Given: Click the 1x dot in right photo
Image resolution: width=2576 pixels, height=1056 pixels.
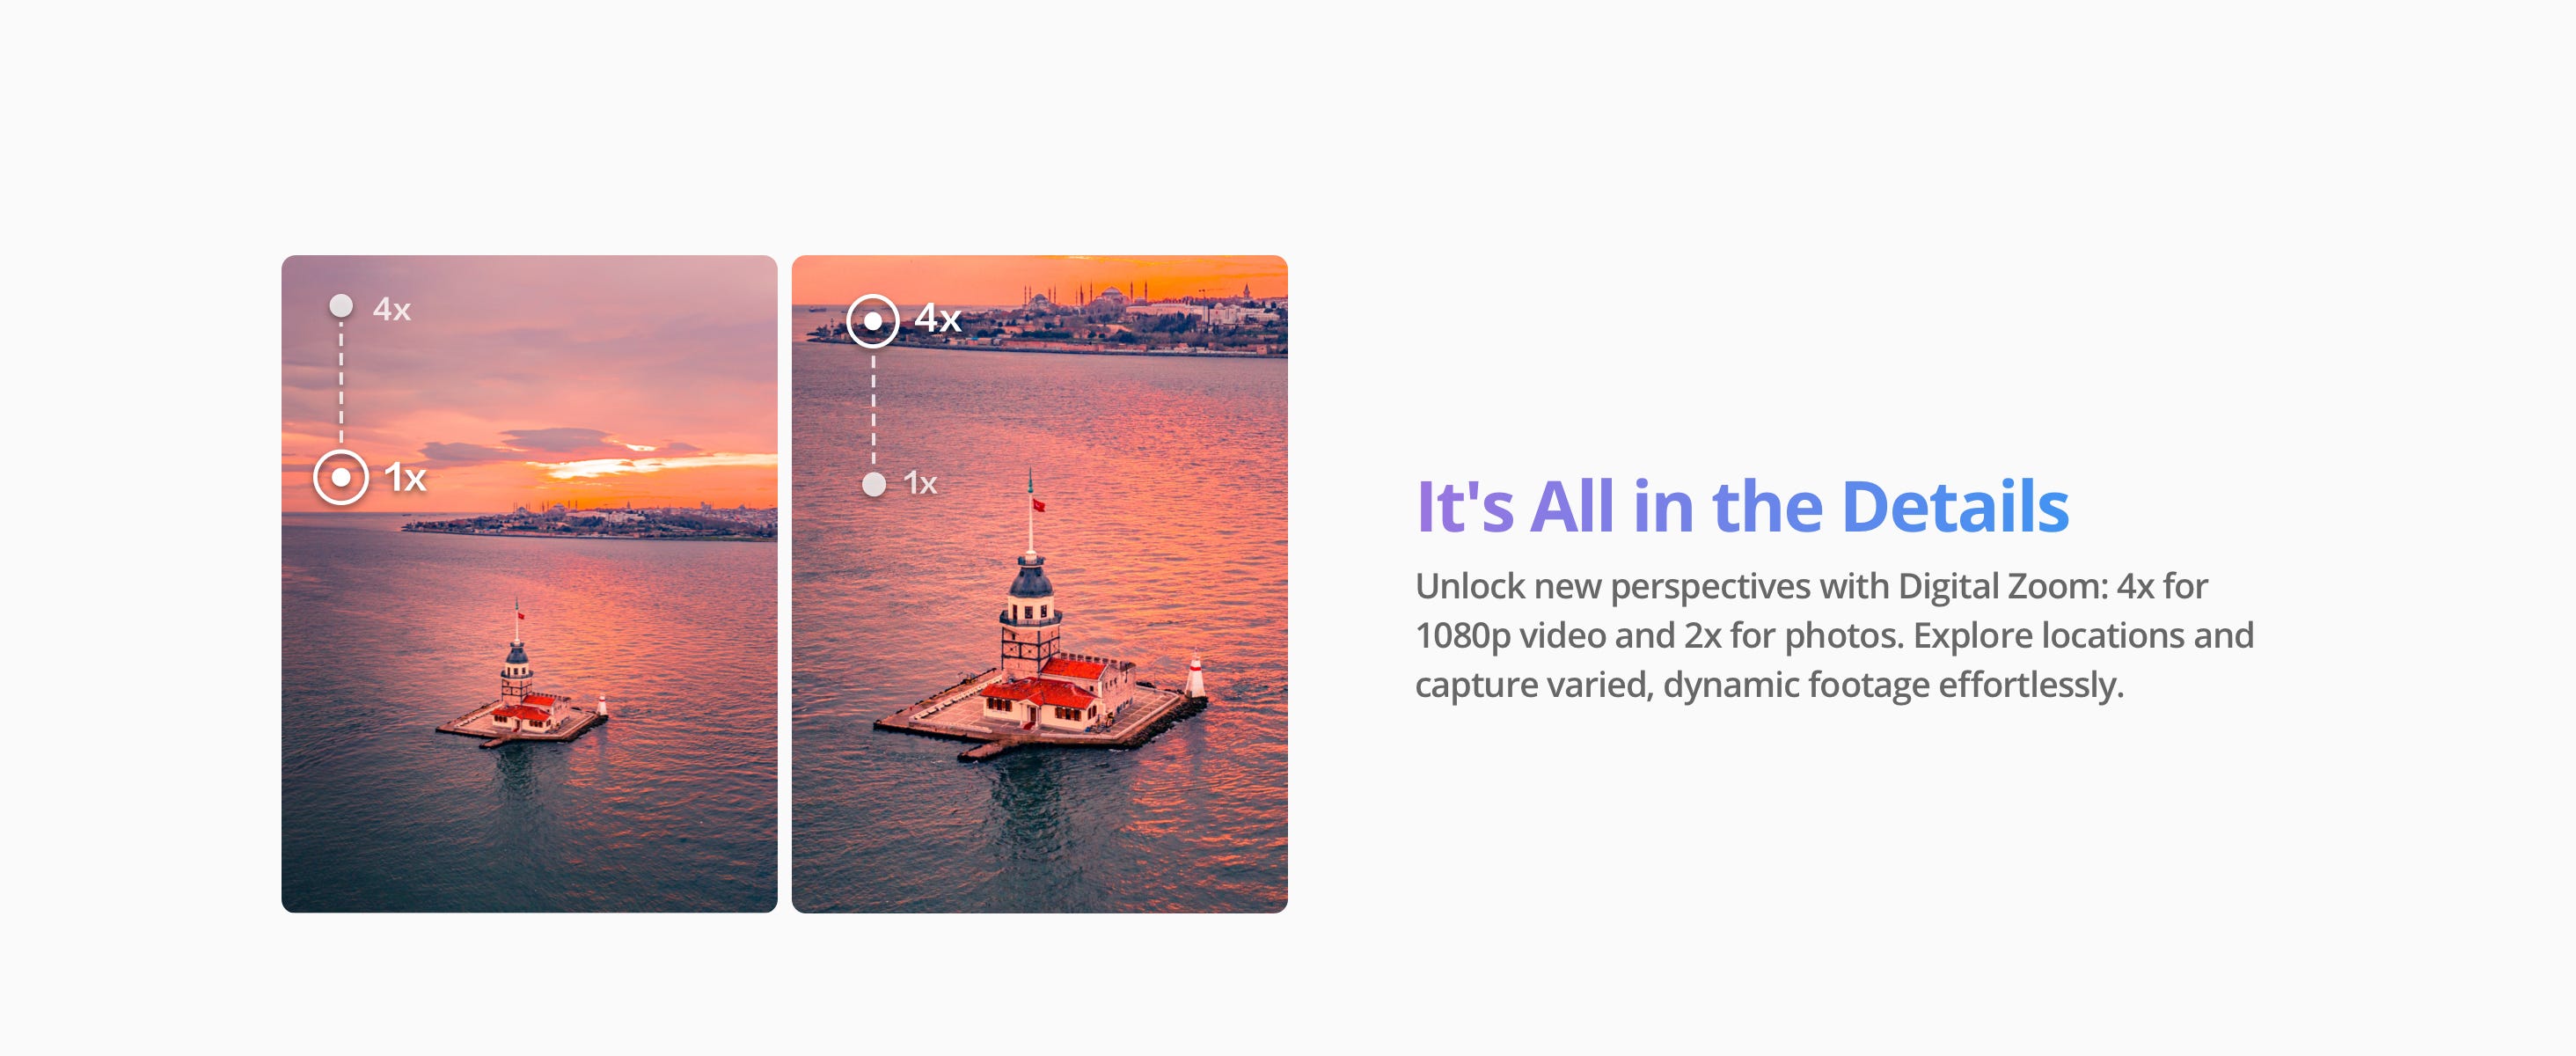Looking at the screenshot, I should point(874,485).
